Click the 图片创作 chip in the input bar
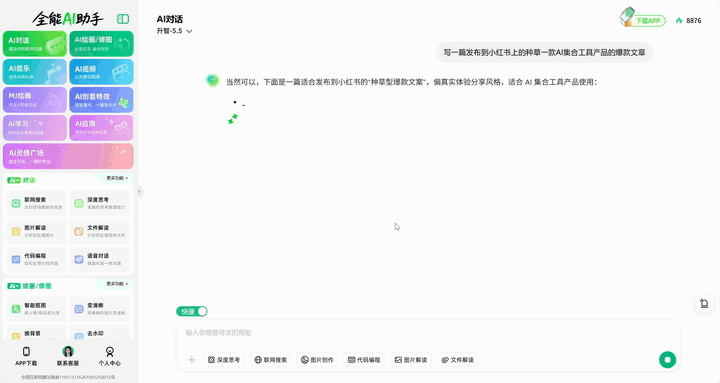The image size is (720, 383). pos(317,360)
